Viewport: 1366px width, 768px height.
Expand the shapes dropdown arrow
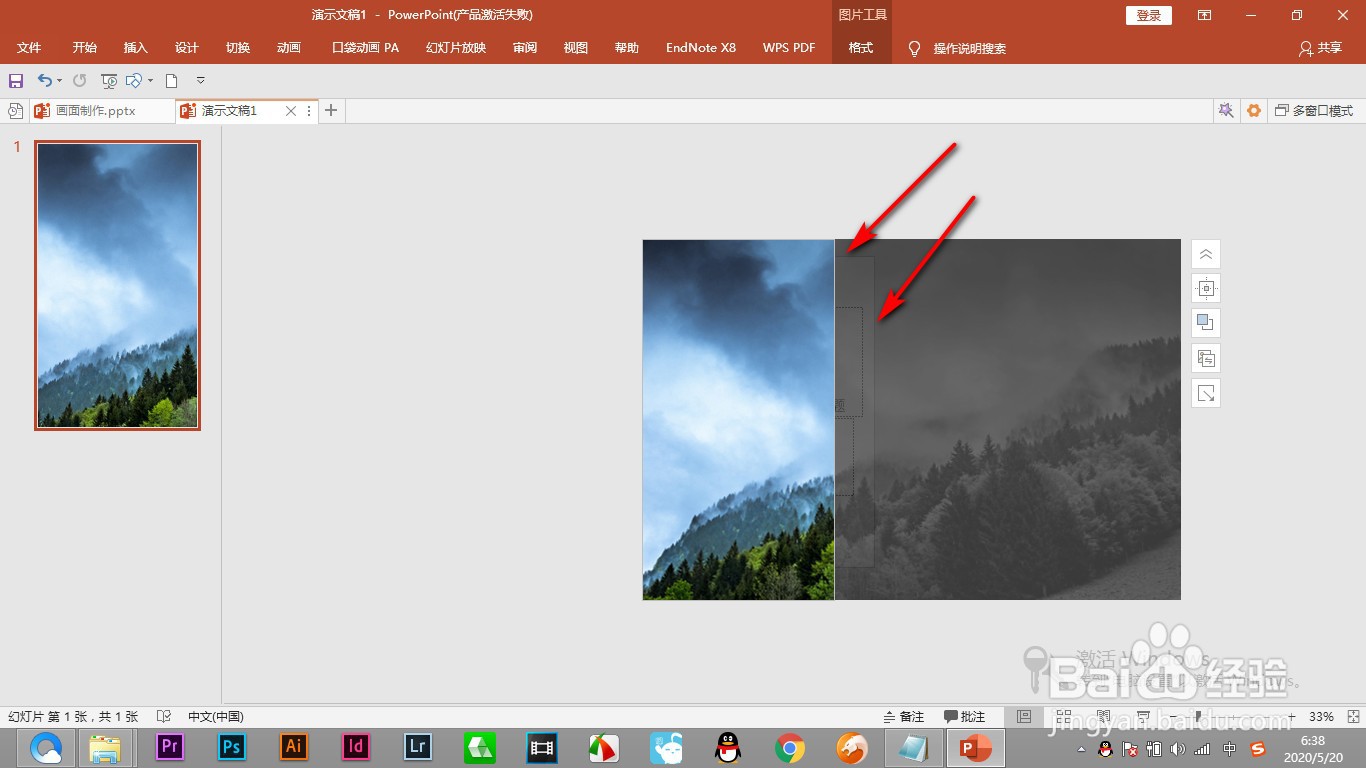click(x=150, y=81)
